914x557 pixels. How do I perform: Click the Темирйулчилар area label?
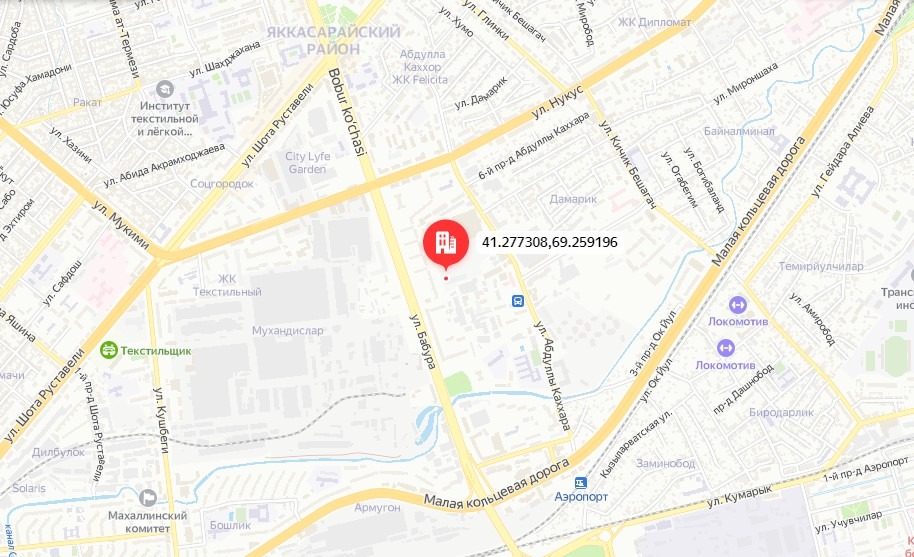821,266
